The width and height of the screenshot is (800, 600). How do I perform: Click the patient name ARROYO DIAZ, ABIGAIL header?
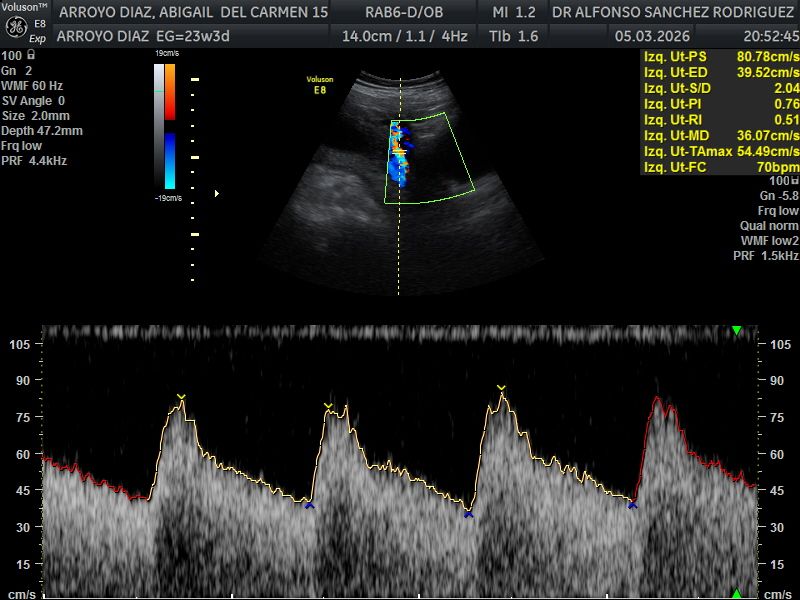[x=192, y=12]
